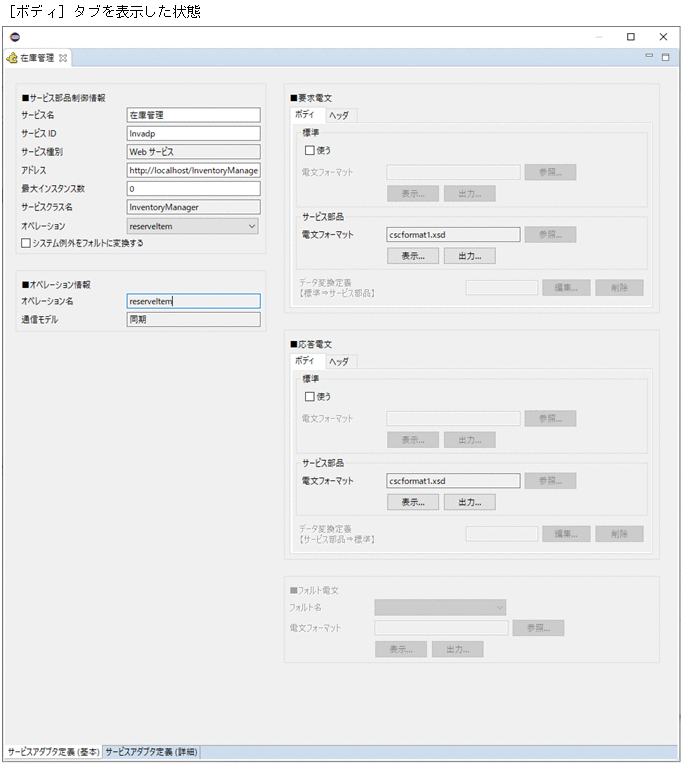
Task: Minimize the editor view pane
Action: [x=649, y=56]
